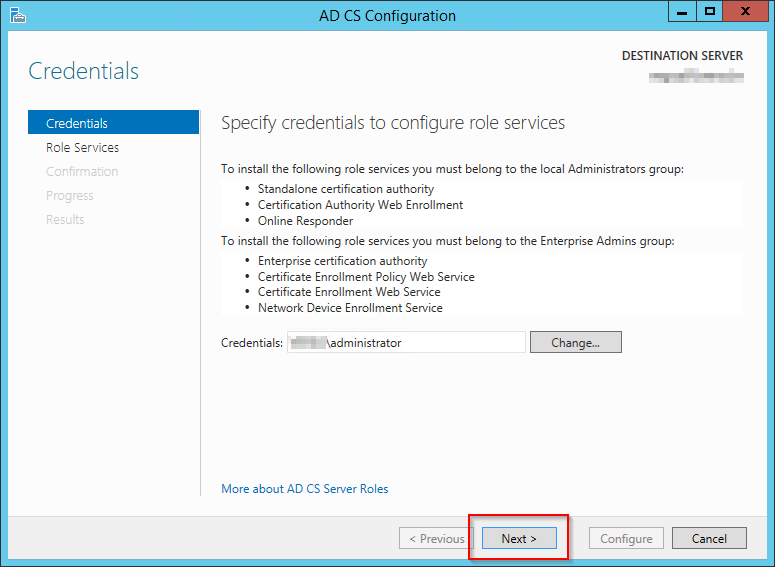
Task: Click the Online Responder list item
Action: 305,221
